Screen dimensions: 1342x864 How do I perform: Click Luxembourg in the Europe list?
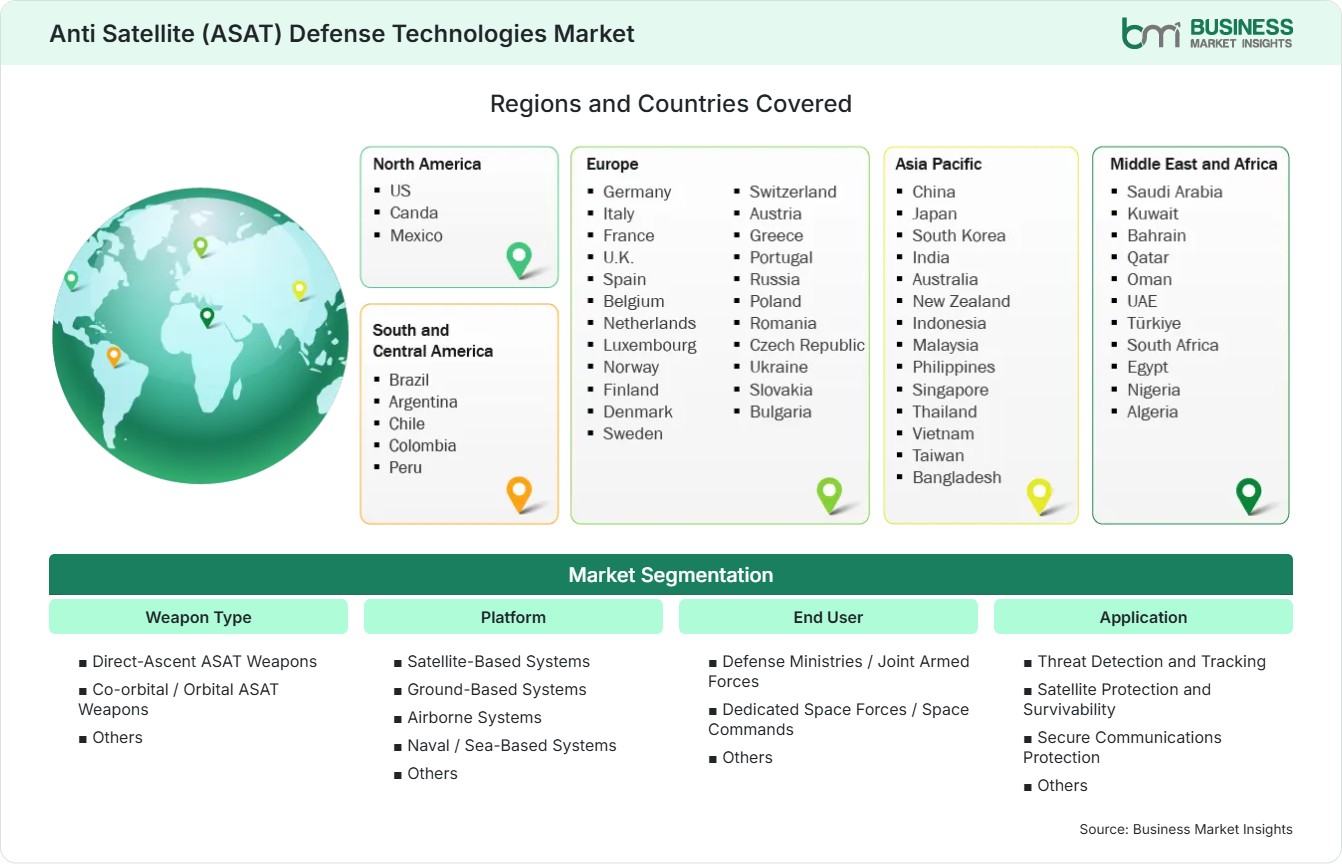point(650,345)
